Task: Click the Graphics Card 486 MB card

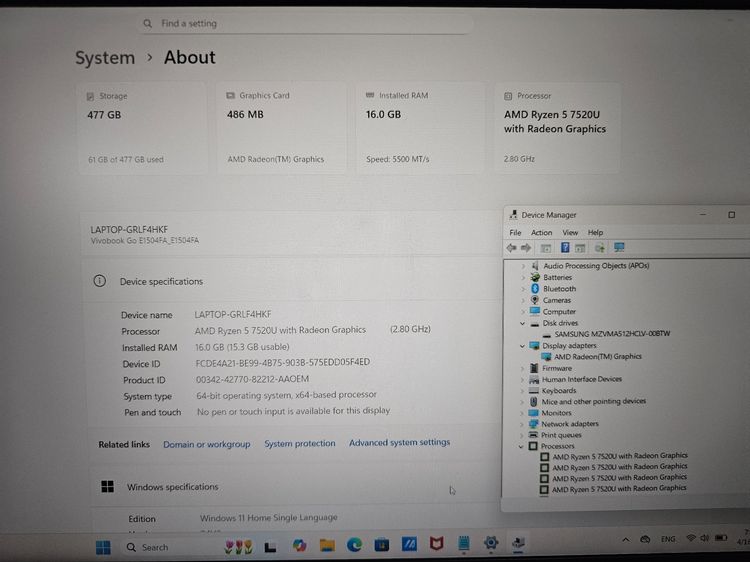Action: 281,128
